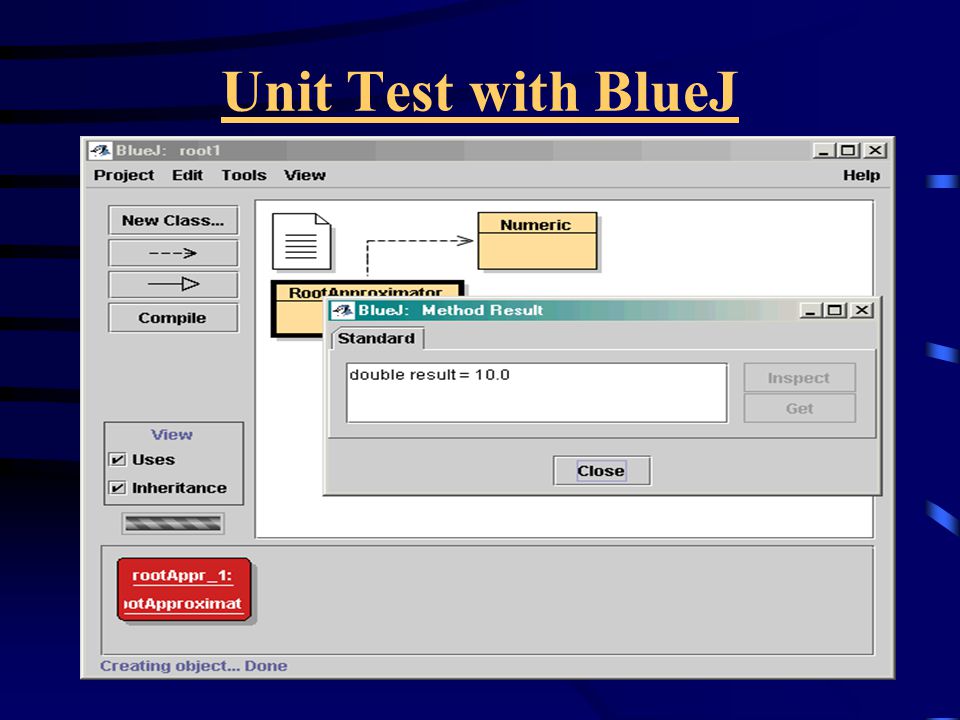960x720 pixels.
Task: Click the 'BlueJ: root1' title bar text
Action: point(168,150)
